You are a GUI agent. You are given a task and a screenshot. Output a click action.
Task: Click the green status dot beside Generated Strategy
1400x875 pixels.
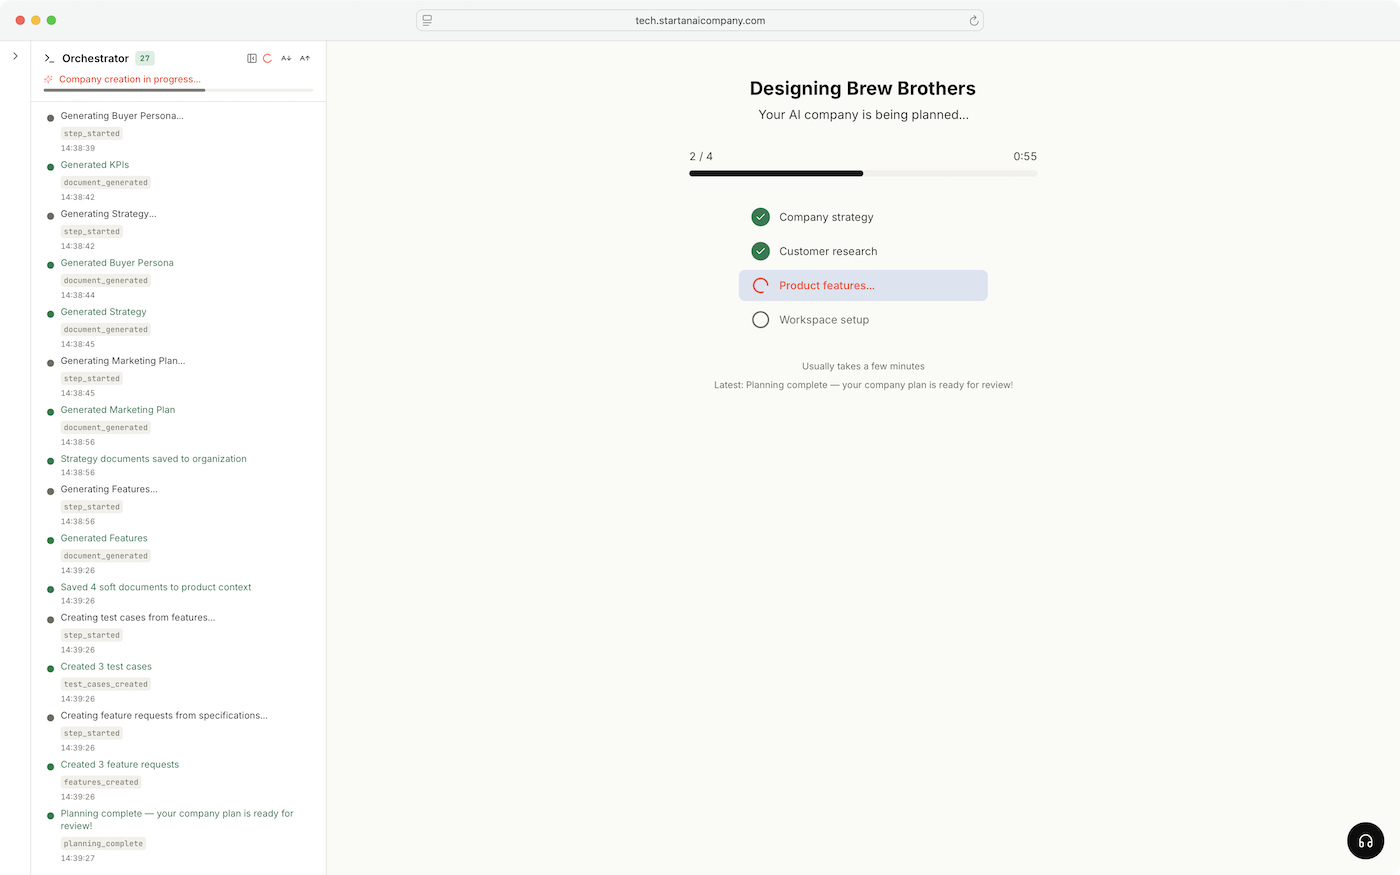click(x=51, y=314)
